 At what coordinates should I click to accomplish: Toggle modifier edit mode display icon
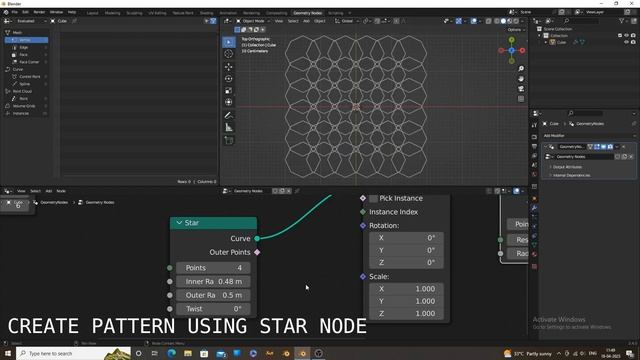click(597, 147)
